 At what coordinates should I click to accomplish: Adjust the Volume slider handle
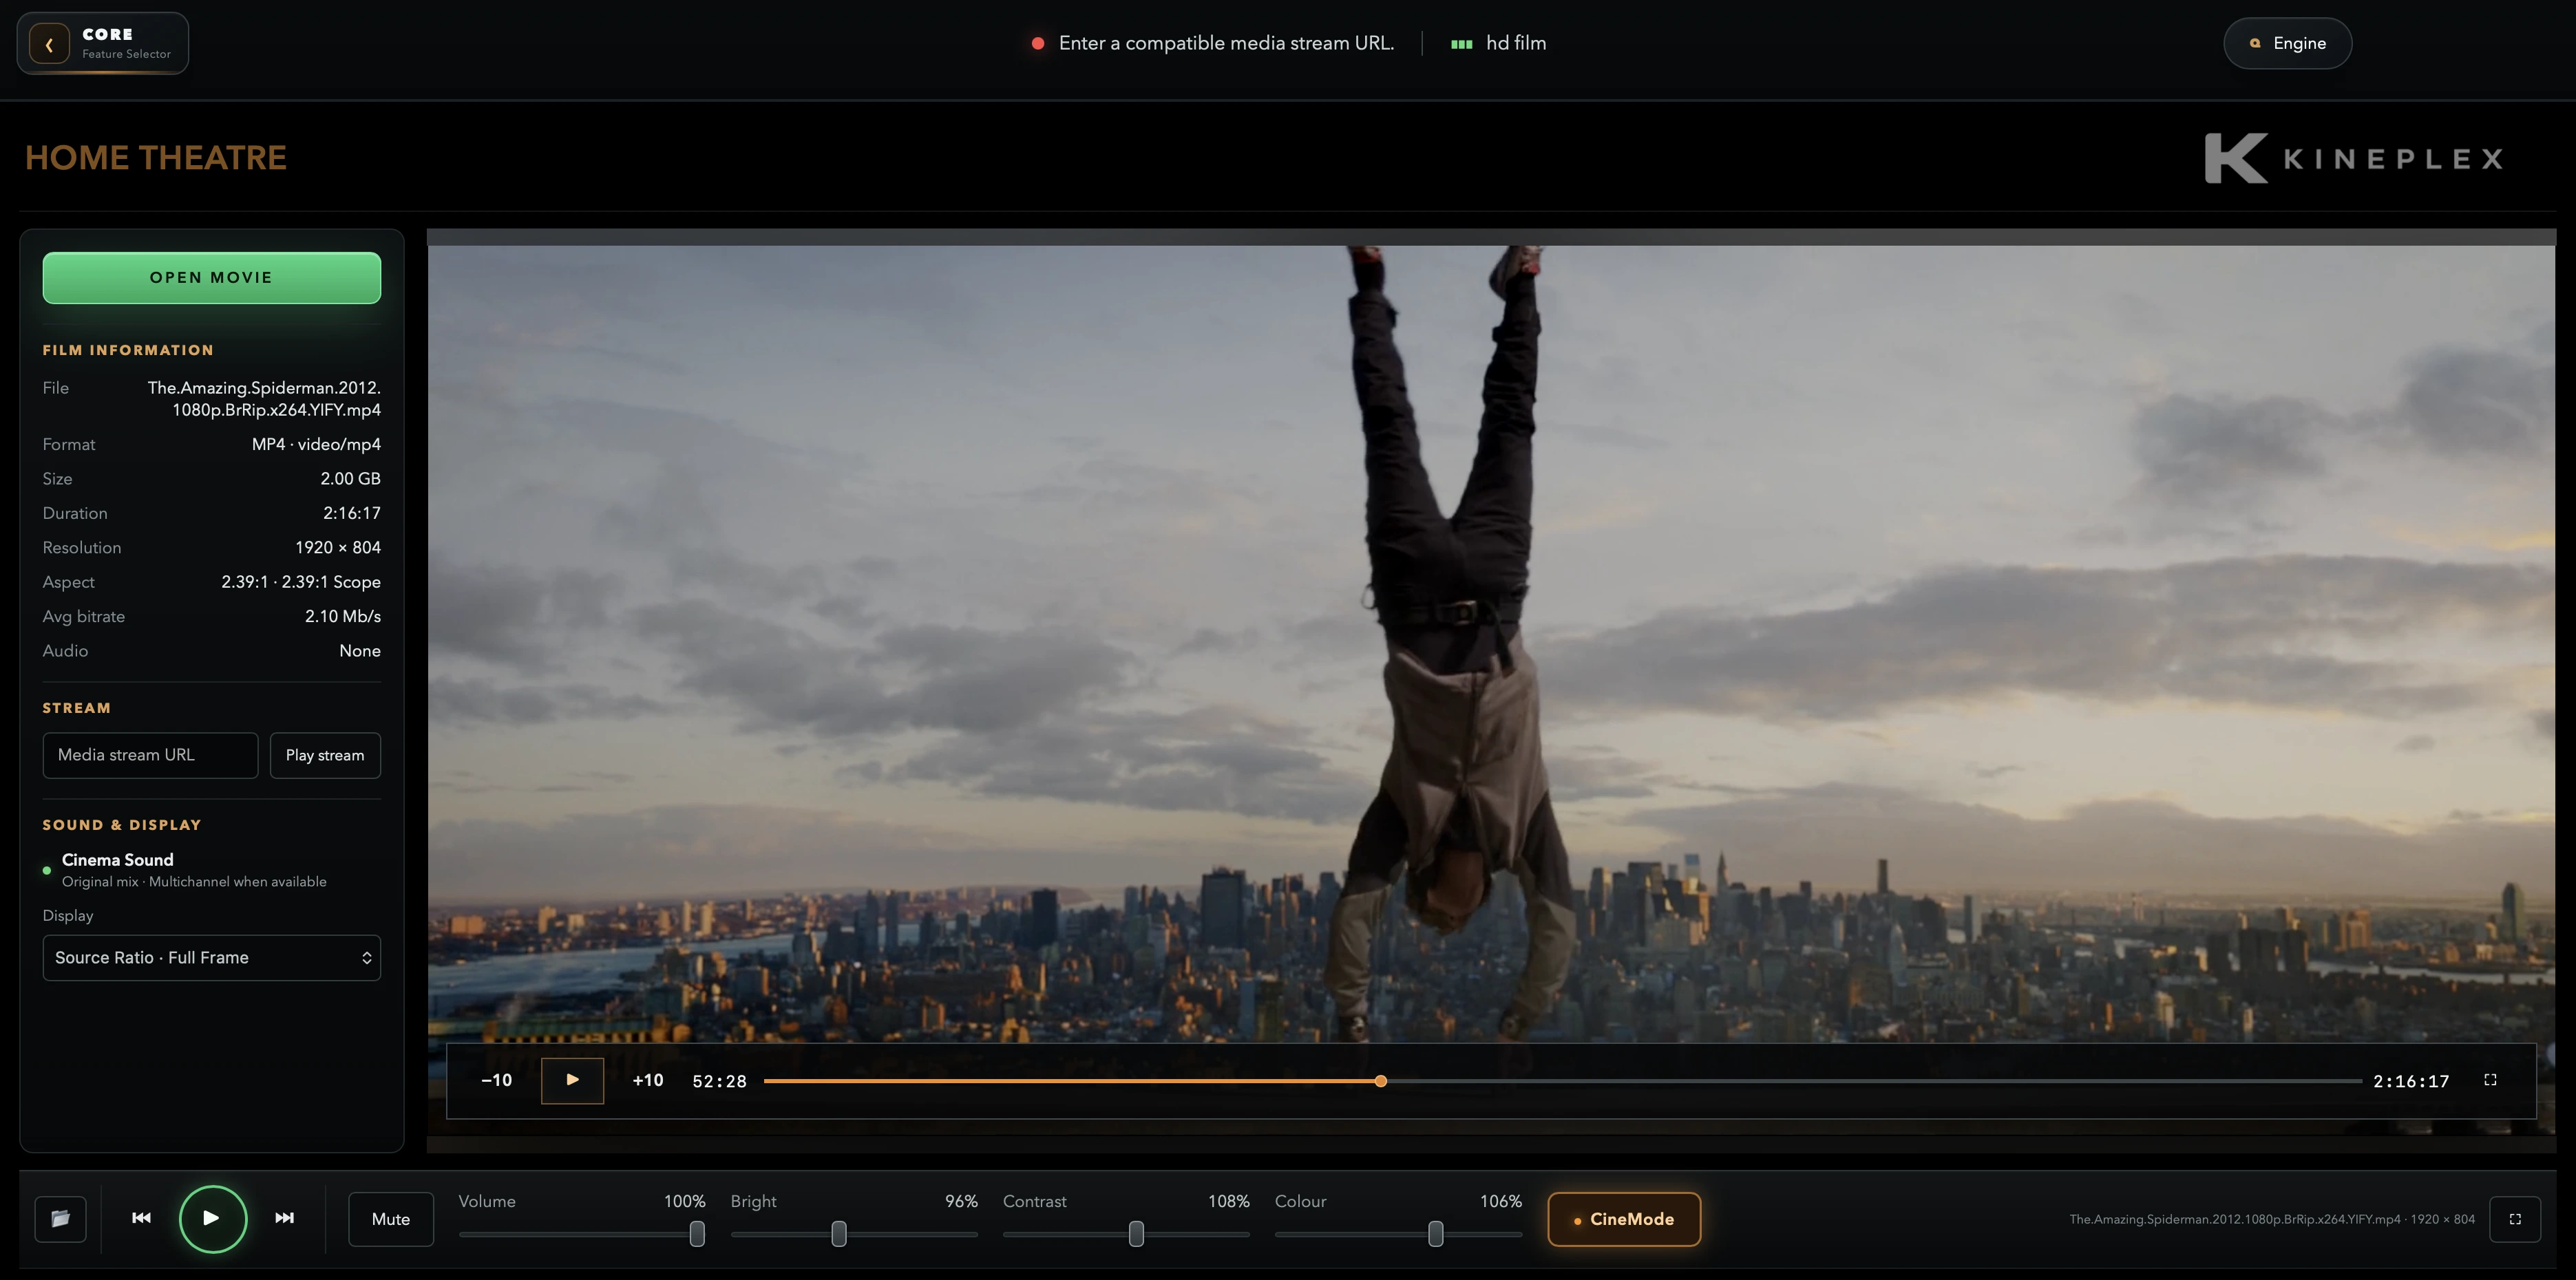697,1234
